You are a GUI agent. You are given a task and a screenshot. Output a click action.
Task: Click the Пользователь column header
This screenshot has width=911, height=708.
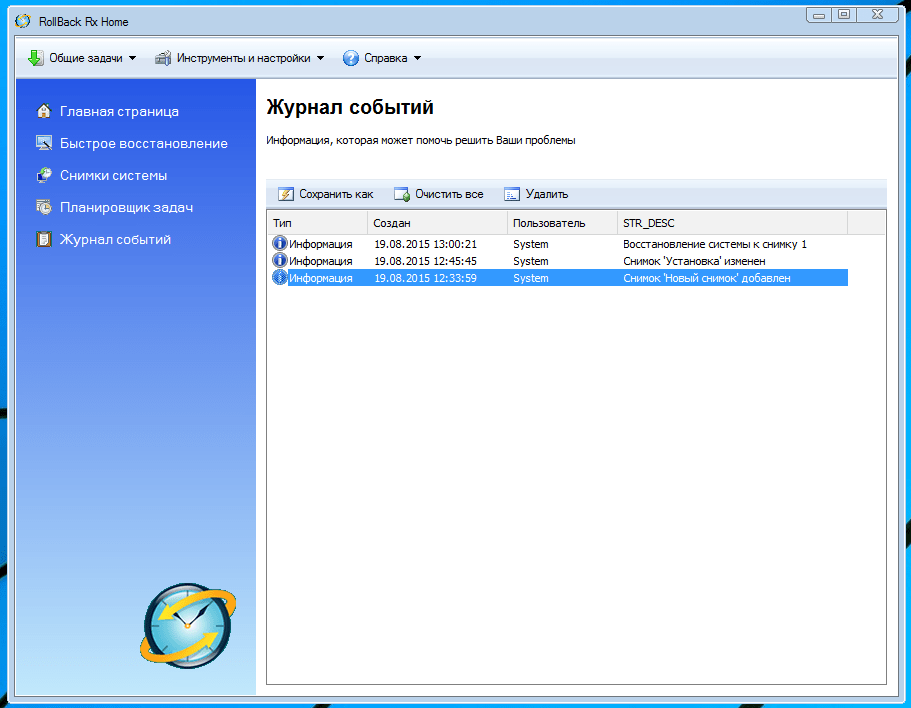[561, 223]
